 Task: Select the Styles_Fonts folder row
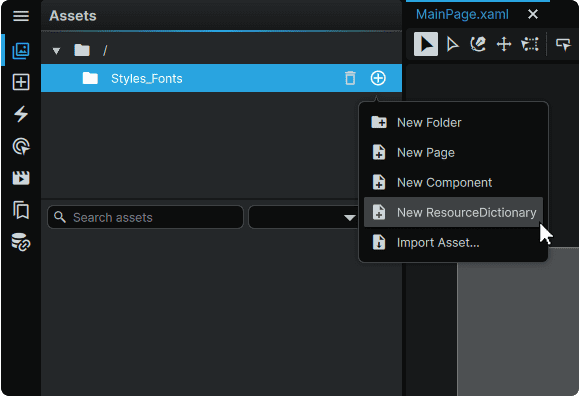221,78
